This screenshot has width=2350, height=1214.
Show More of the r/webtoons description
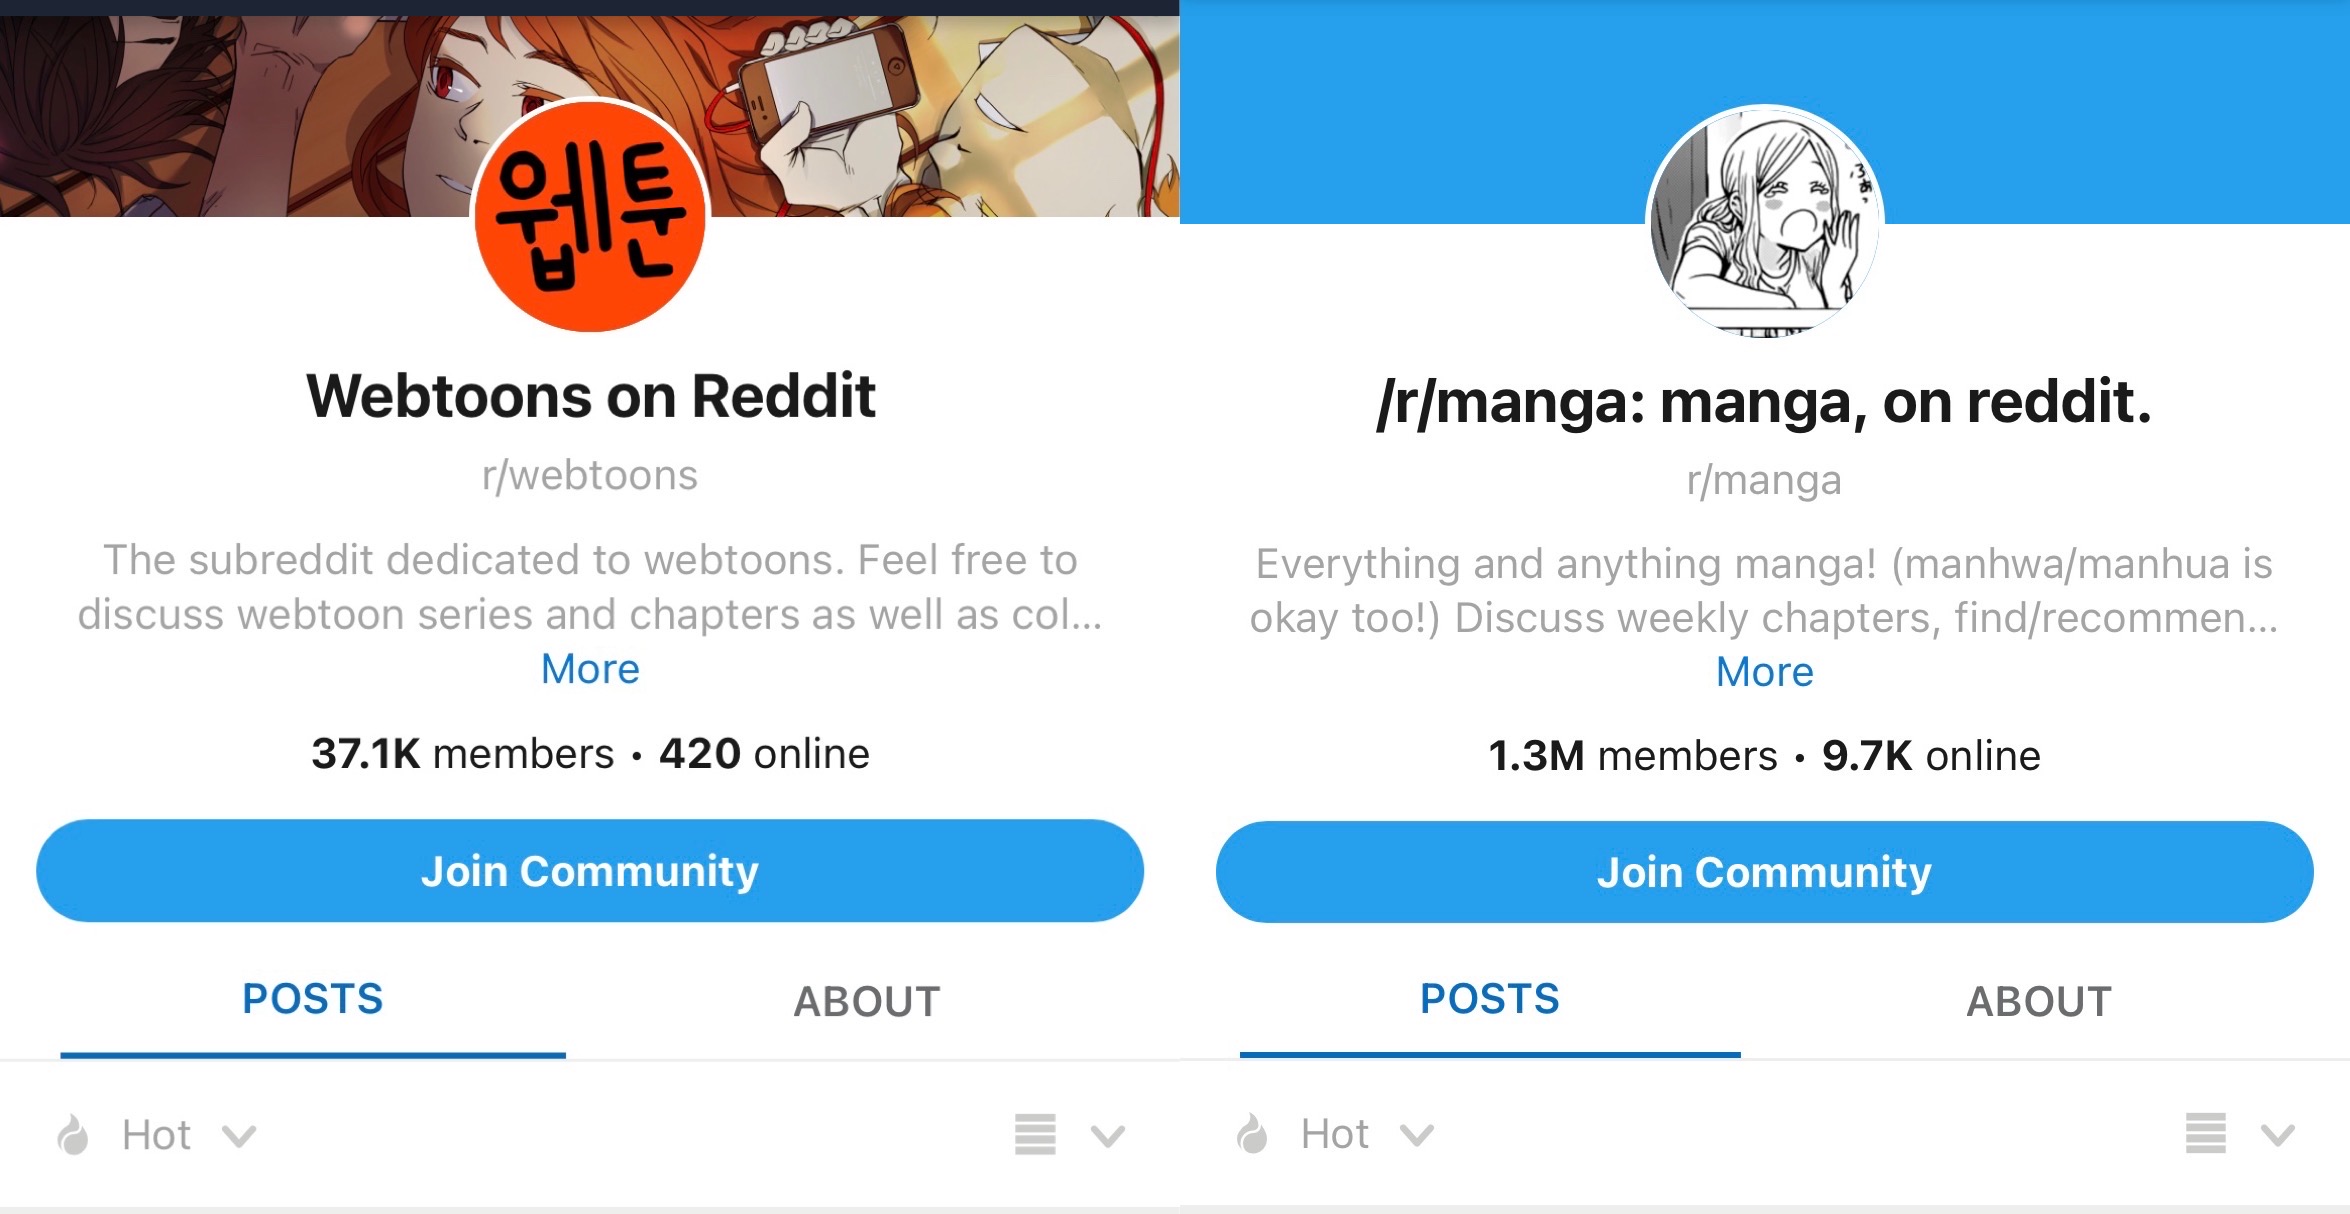[x=590, y=668]
